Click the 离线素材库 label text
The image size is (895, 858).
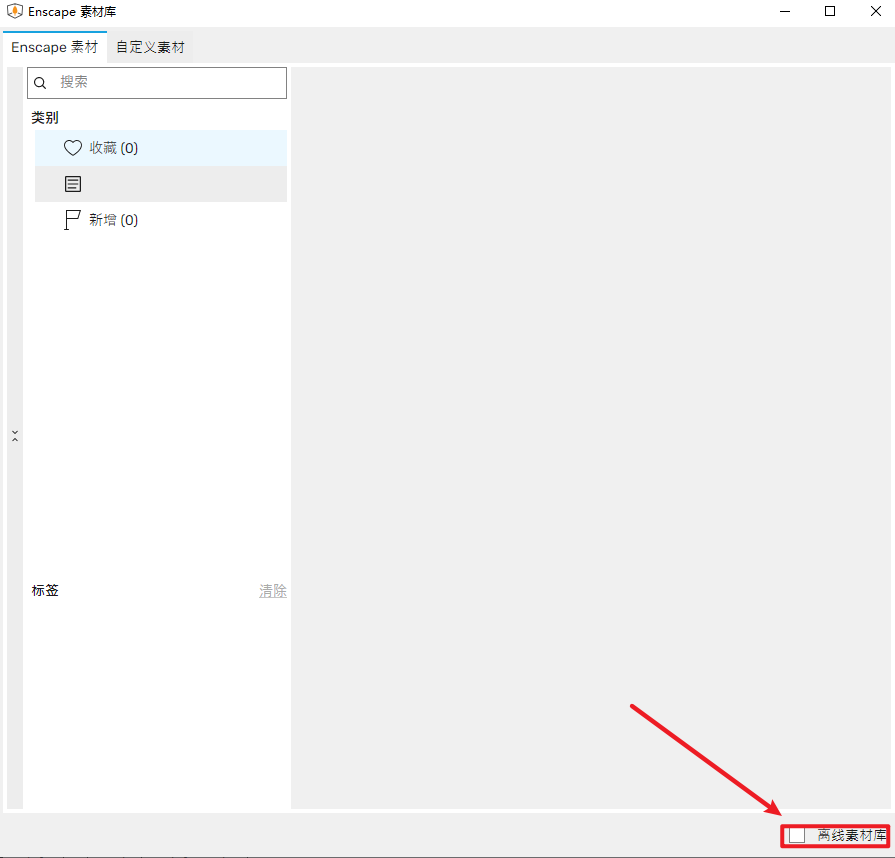point(851,835)
